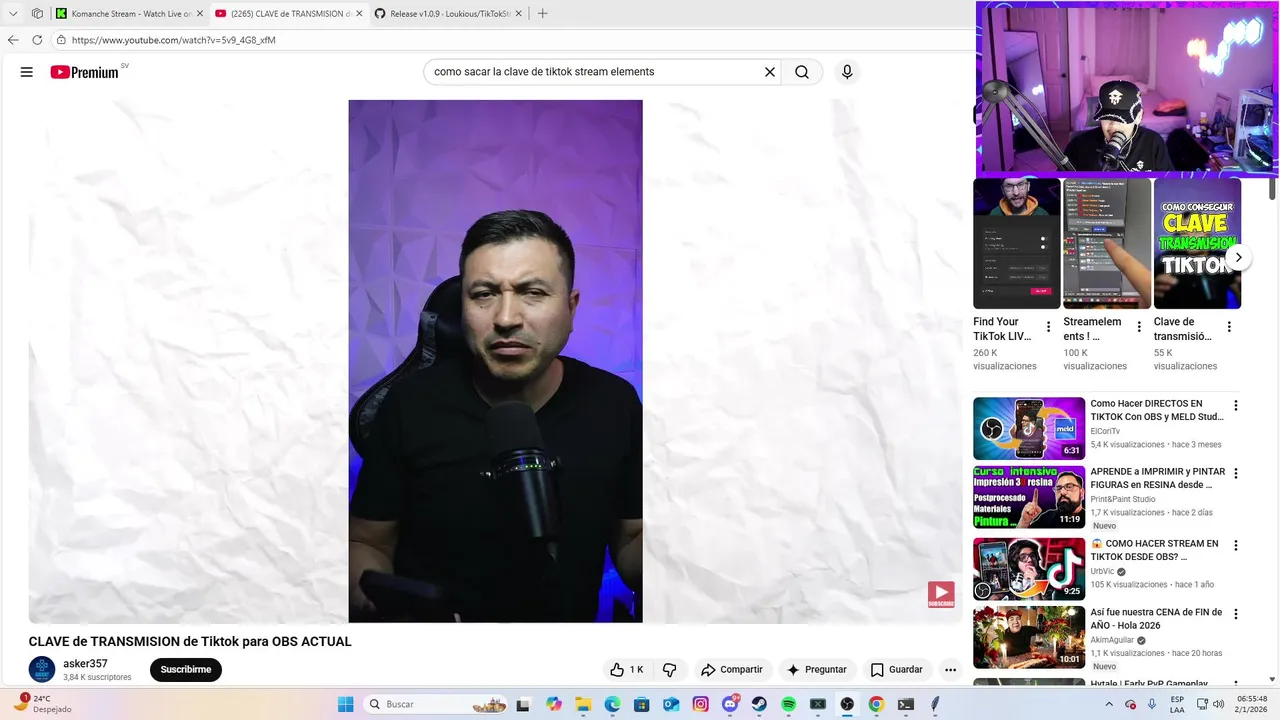The image size is (1280, 720).
Task: Open Windows Start menu
Action: (345, 704)
